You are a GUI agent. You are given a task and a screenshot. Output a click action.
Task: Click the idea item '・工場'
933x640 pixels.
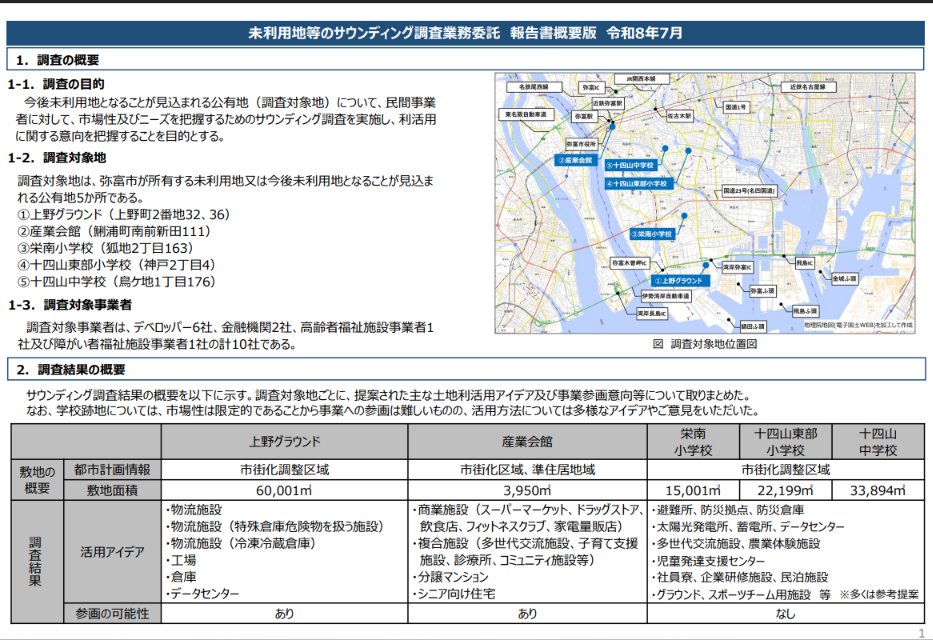(181, 560)
